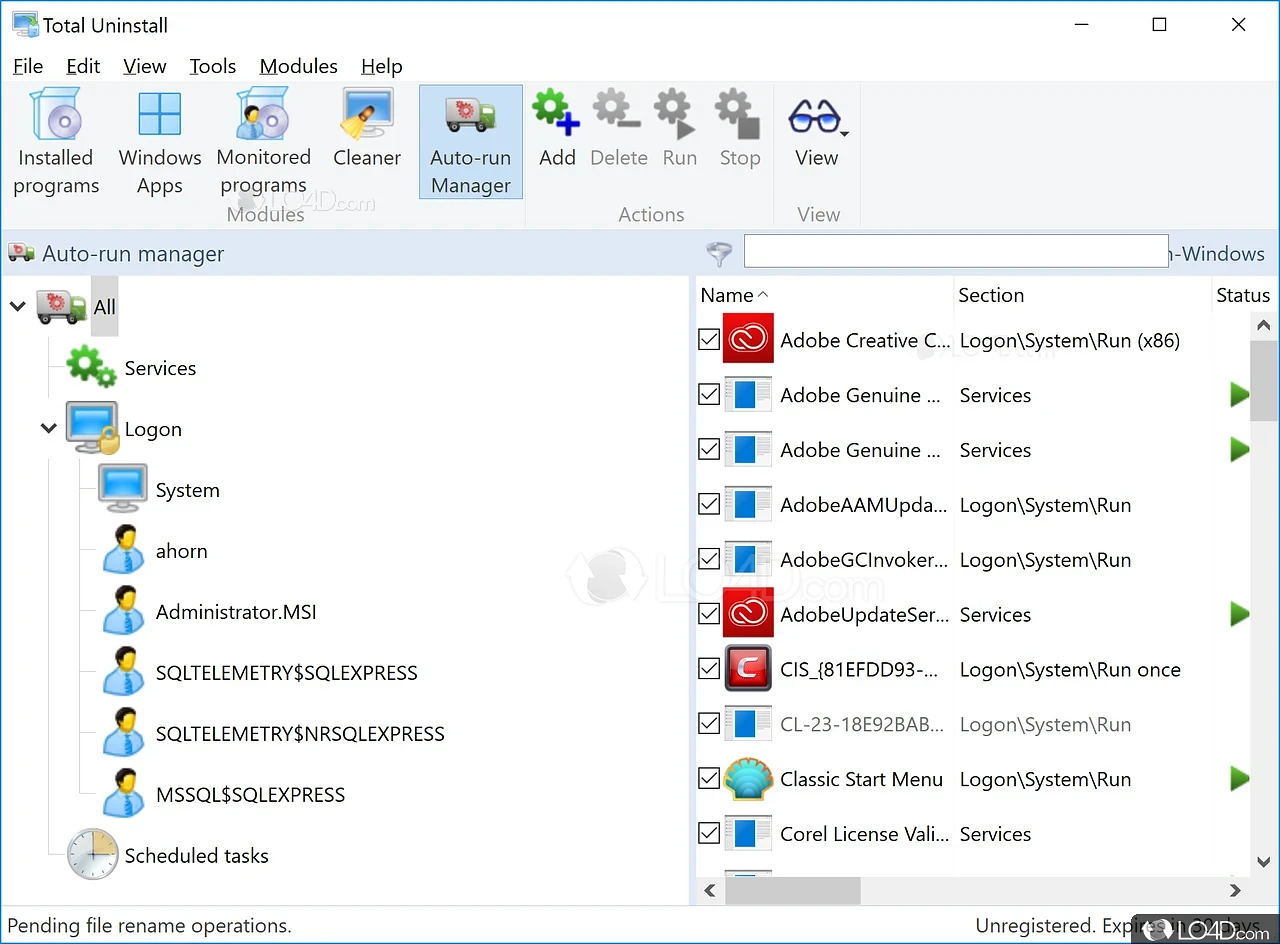Image resolution: width=1280 pixels, height=944 pixels.
Task: Select the Auto-run Manager module
Action: [471, 142]
